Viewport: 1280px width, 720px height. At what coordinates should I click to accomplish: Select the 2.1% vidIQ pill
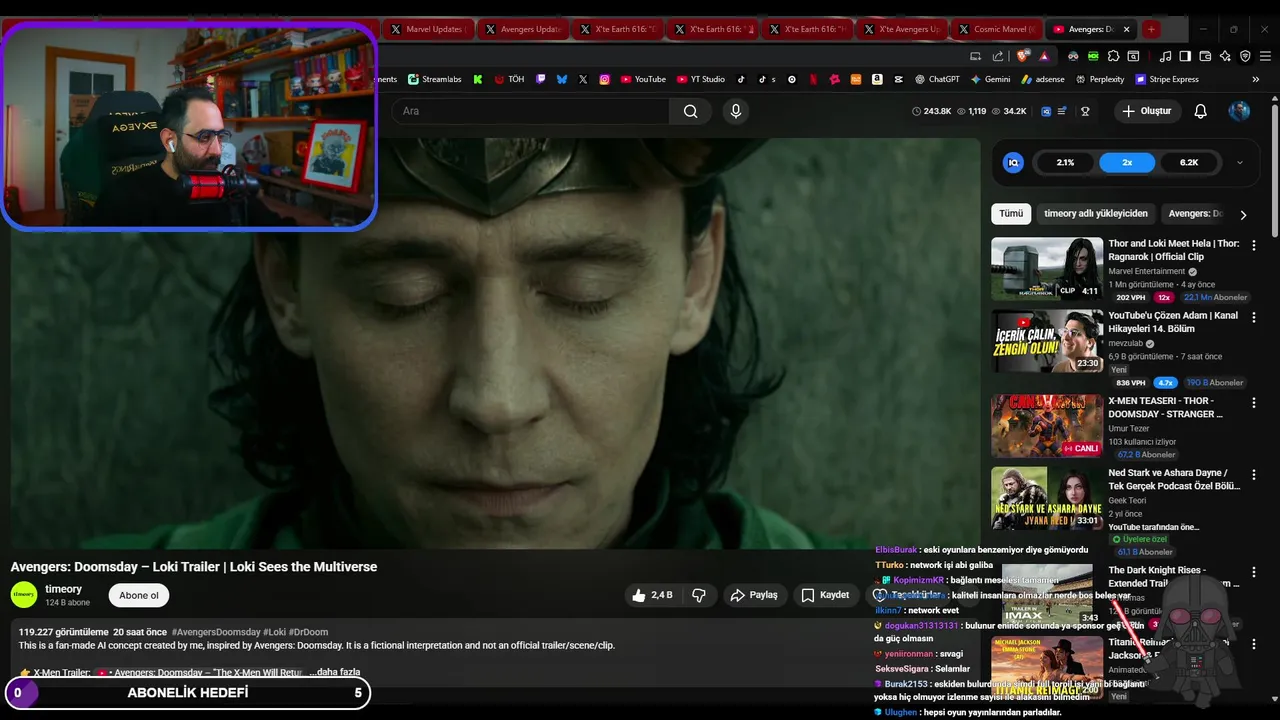1065,162
